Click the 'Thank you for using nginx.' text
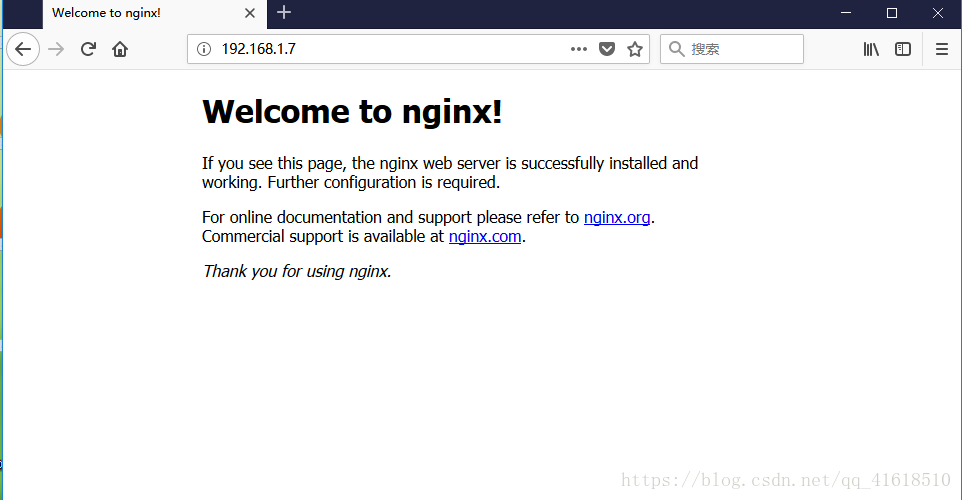This screenshot has width=962, height=500. [x=297, y=271]
